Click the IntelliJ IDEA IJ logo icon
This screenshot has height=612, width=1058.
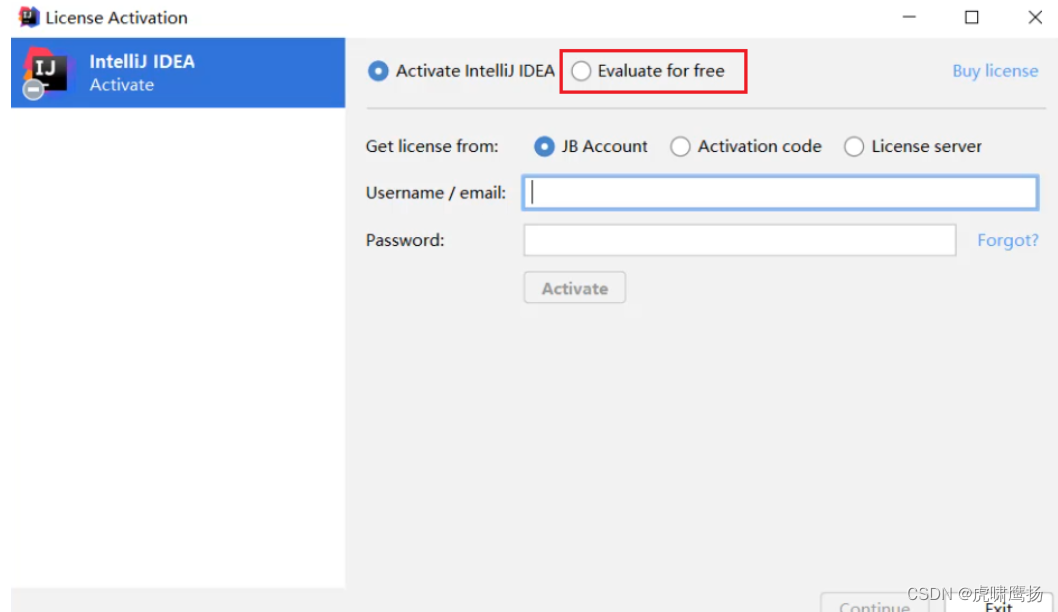pyautogui.click(x=45, y=73)
